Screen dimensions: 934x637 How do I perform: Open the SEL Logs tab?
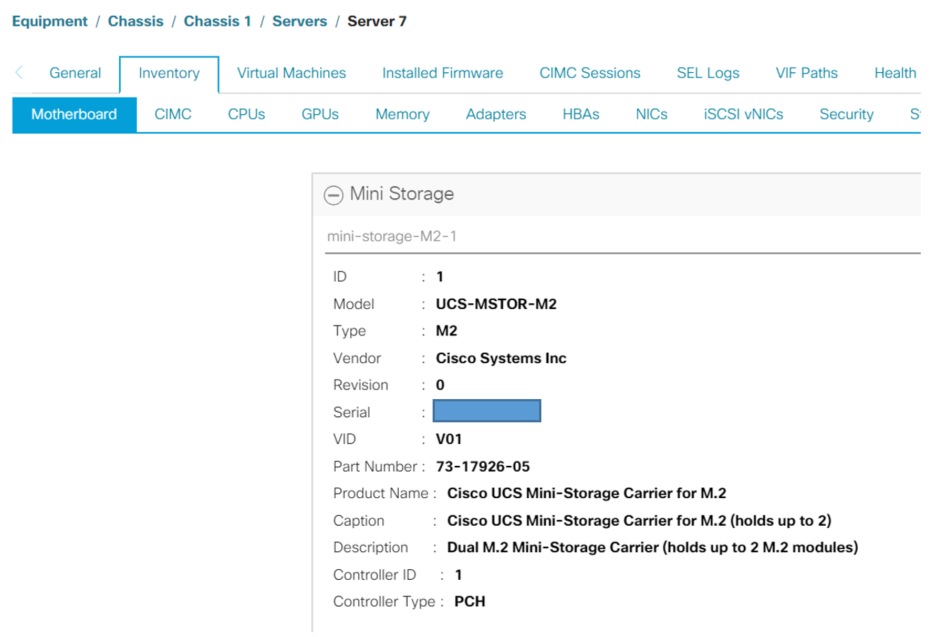tap(707, 72)
